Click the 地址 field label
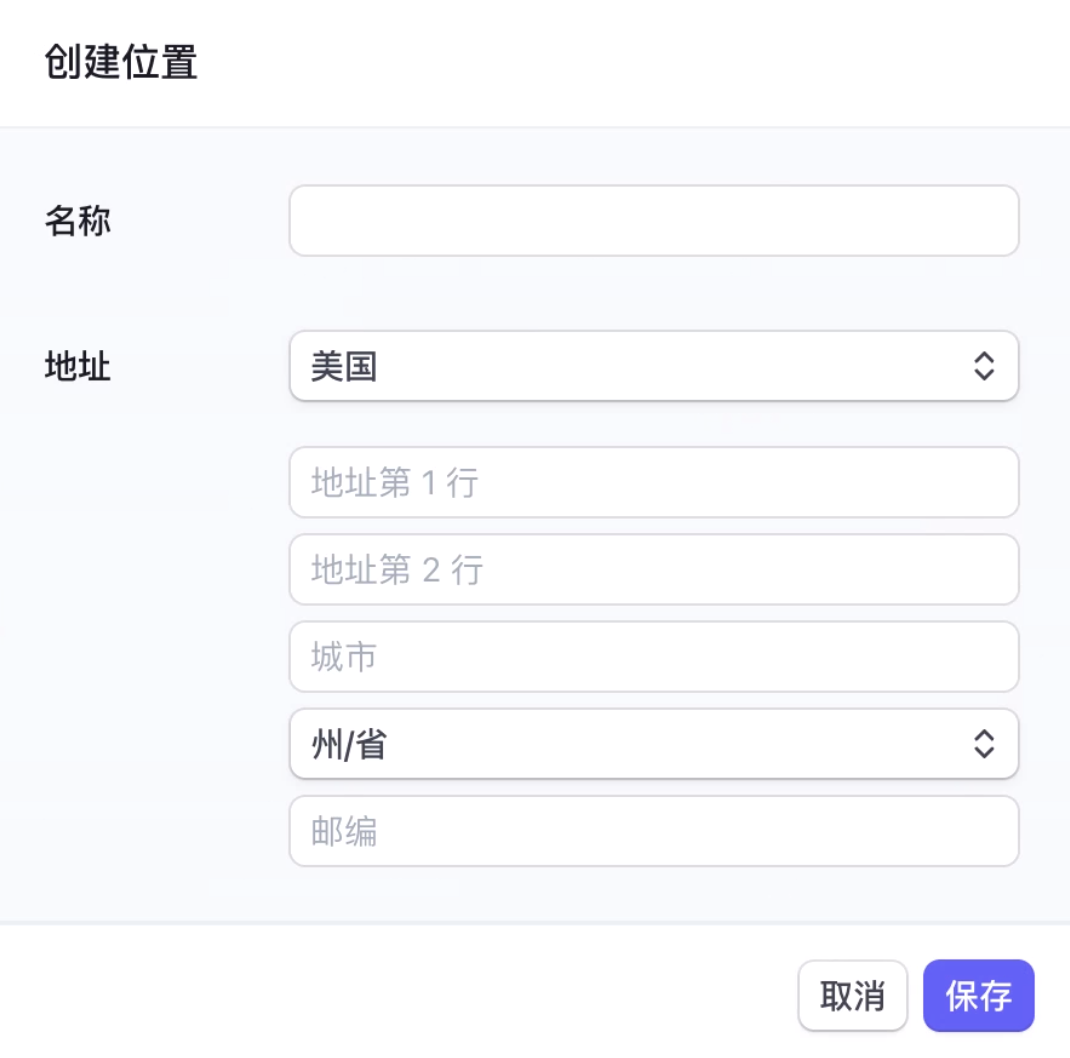This screenshot has height=1058, width=1070. coord(78,367)
